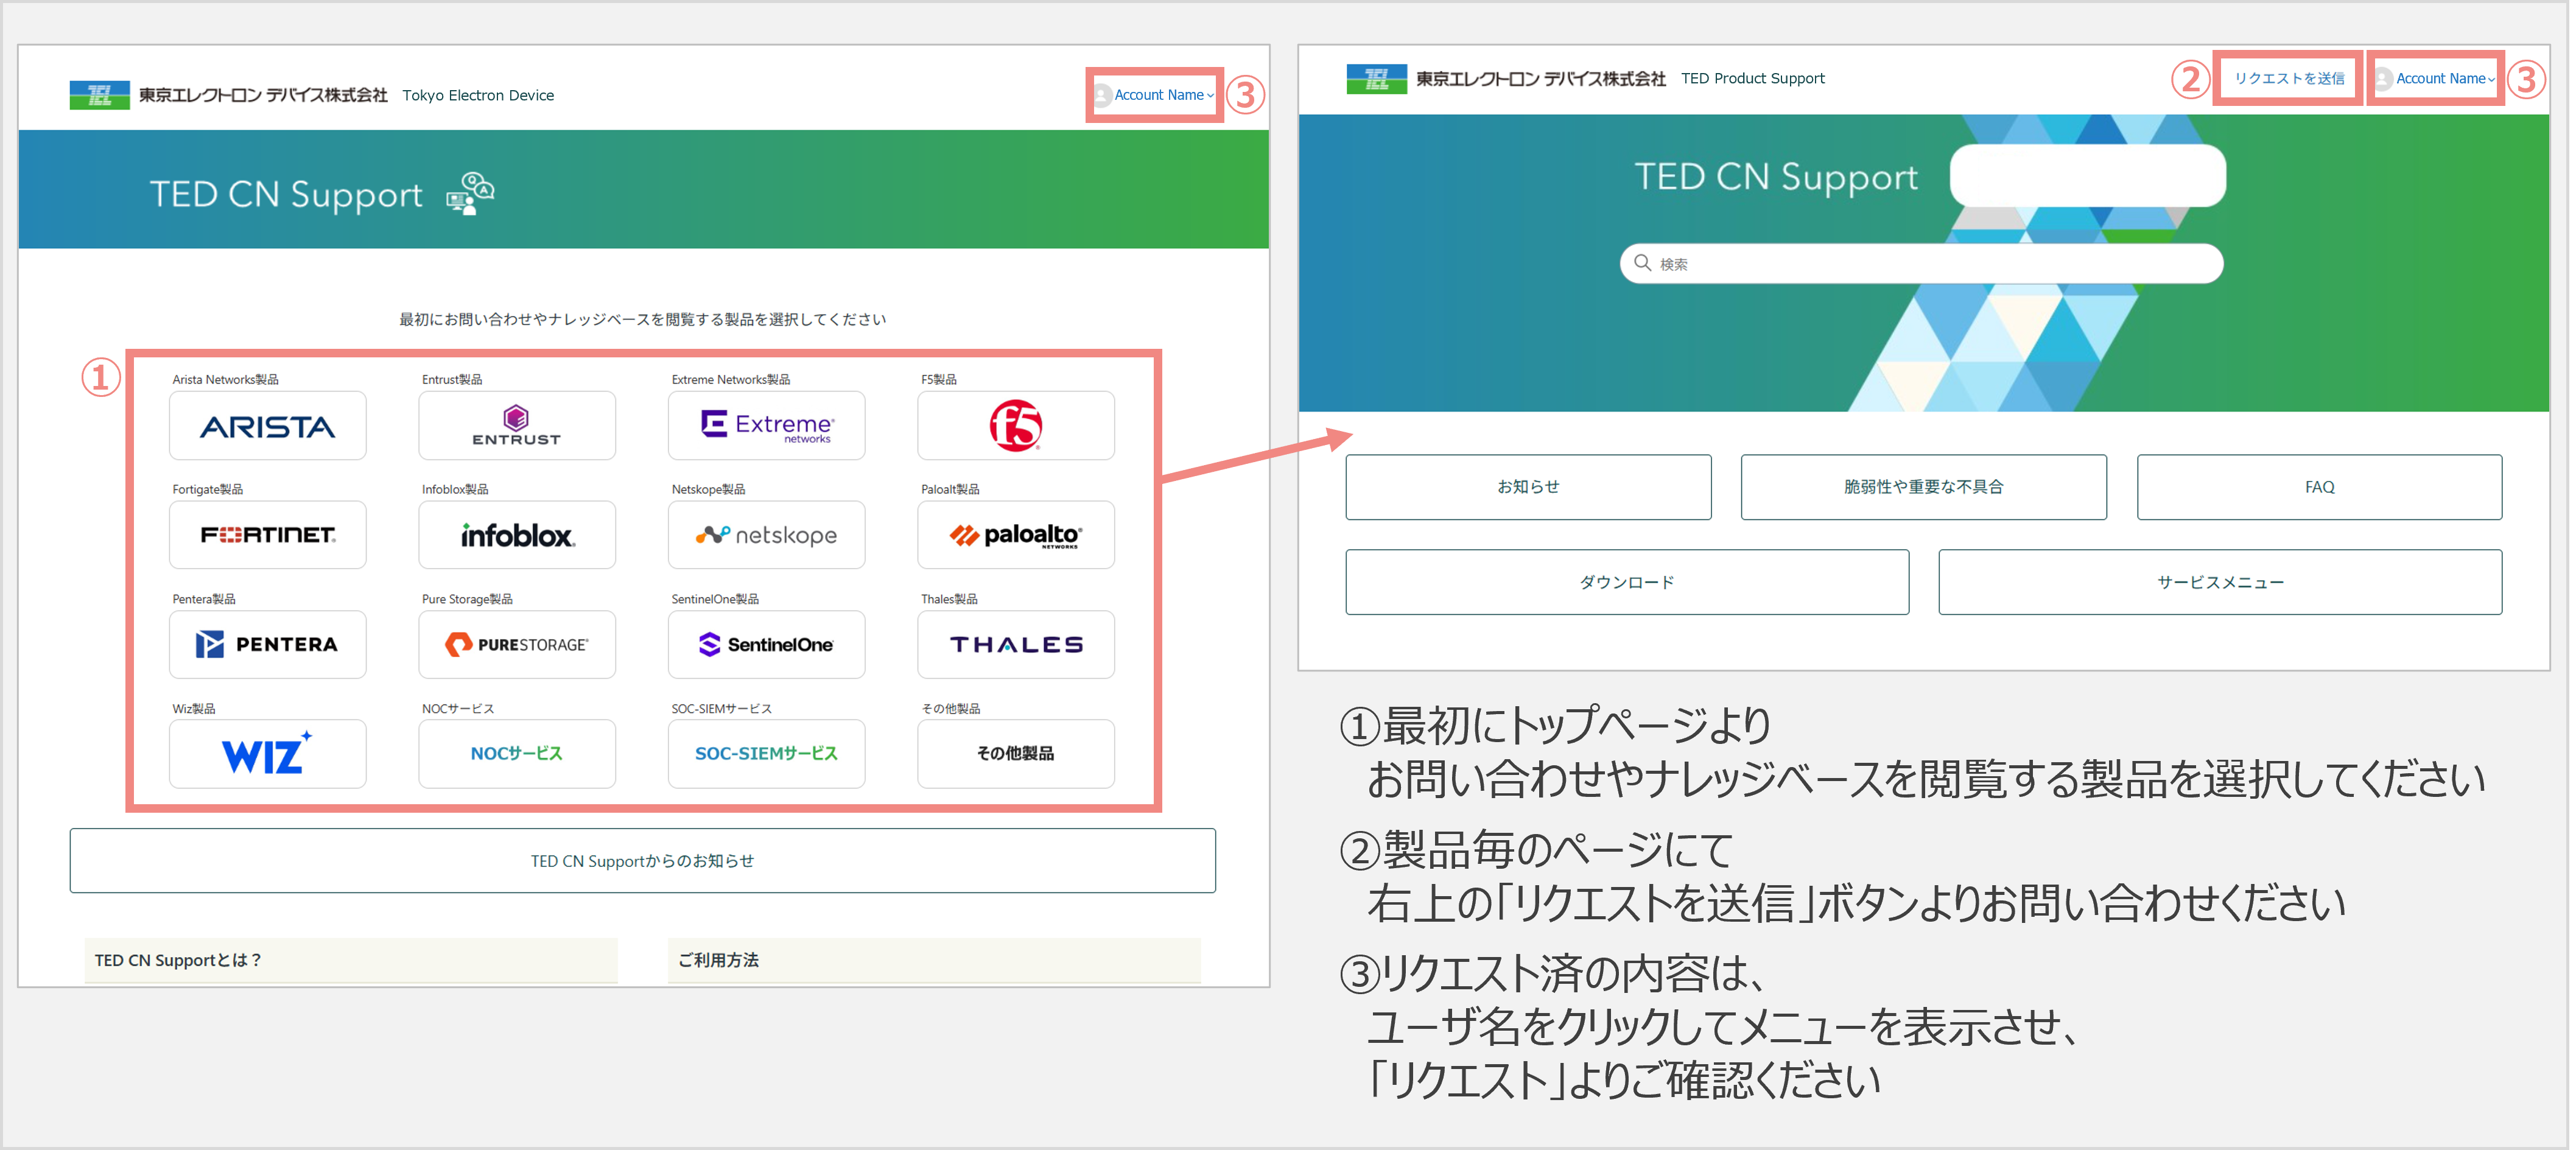Open the お知らせ section

pos(1528,487)
